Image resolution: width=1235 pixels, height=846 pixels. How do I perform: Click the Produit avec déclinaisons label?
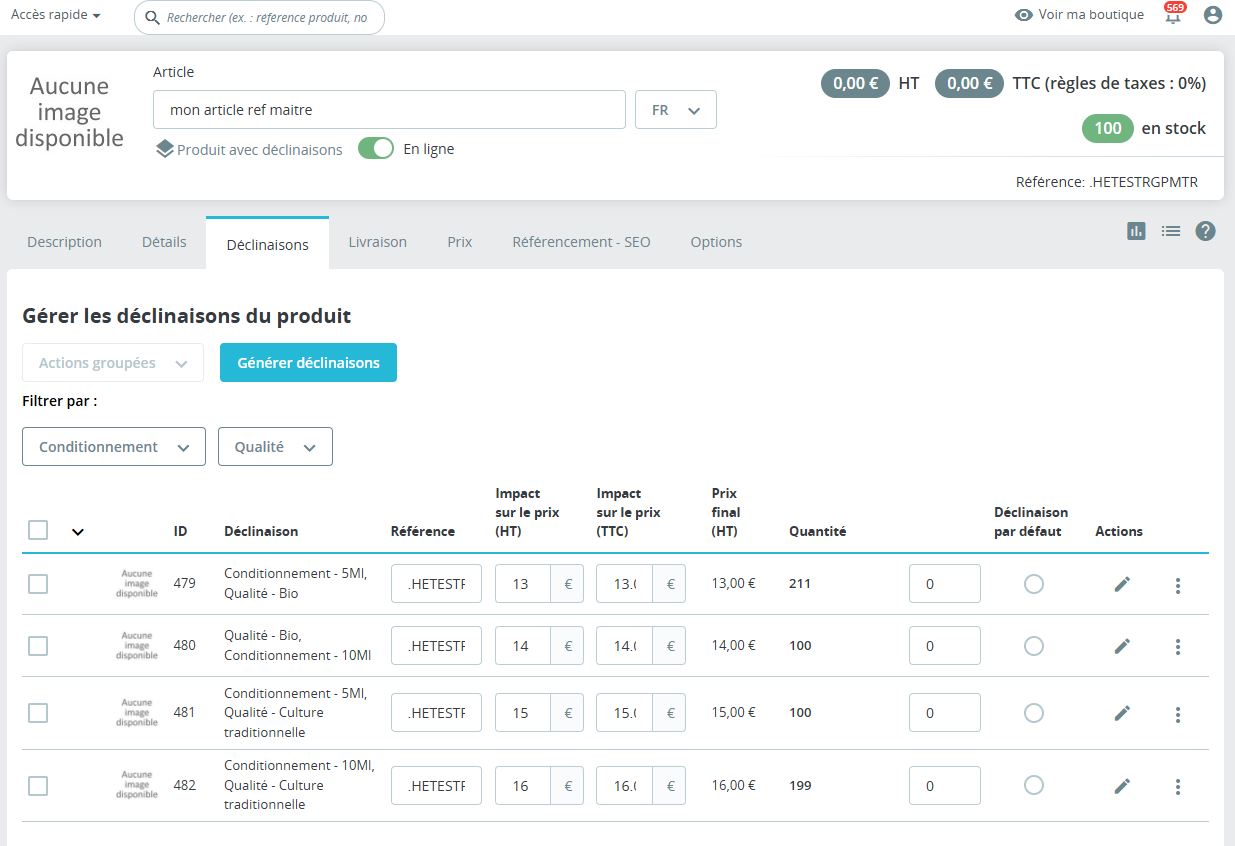click(260, 150)
